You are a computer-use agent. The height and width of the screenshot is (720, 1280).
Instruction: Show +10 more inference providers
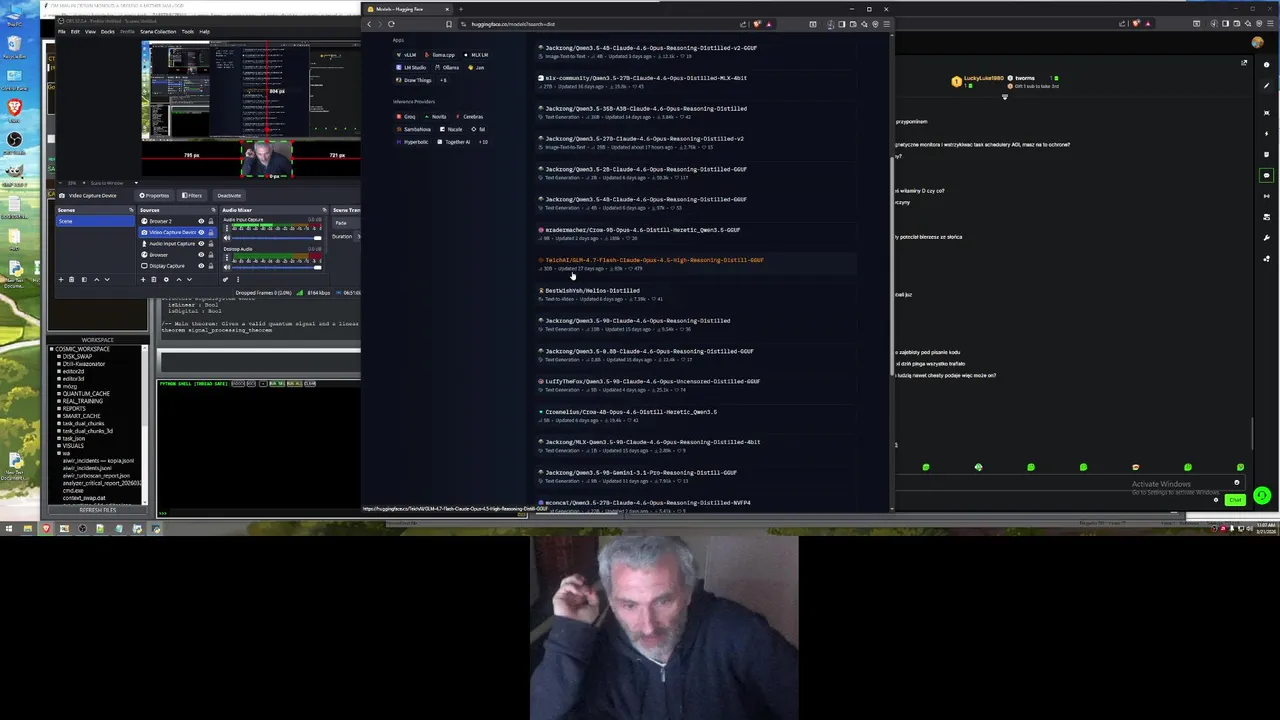[x=483, y=142]
